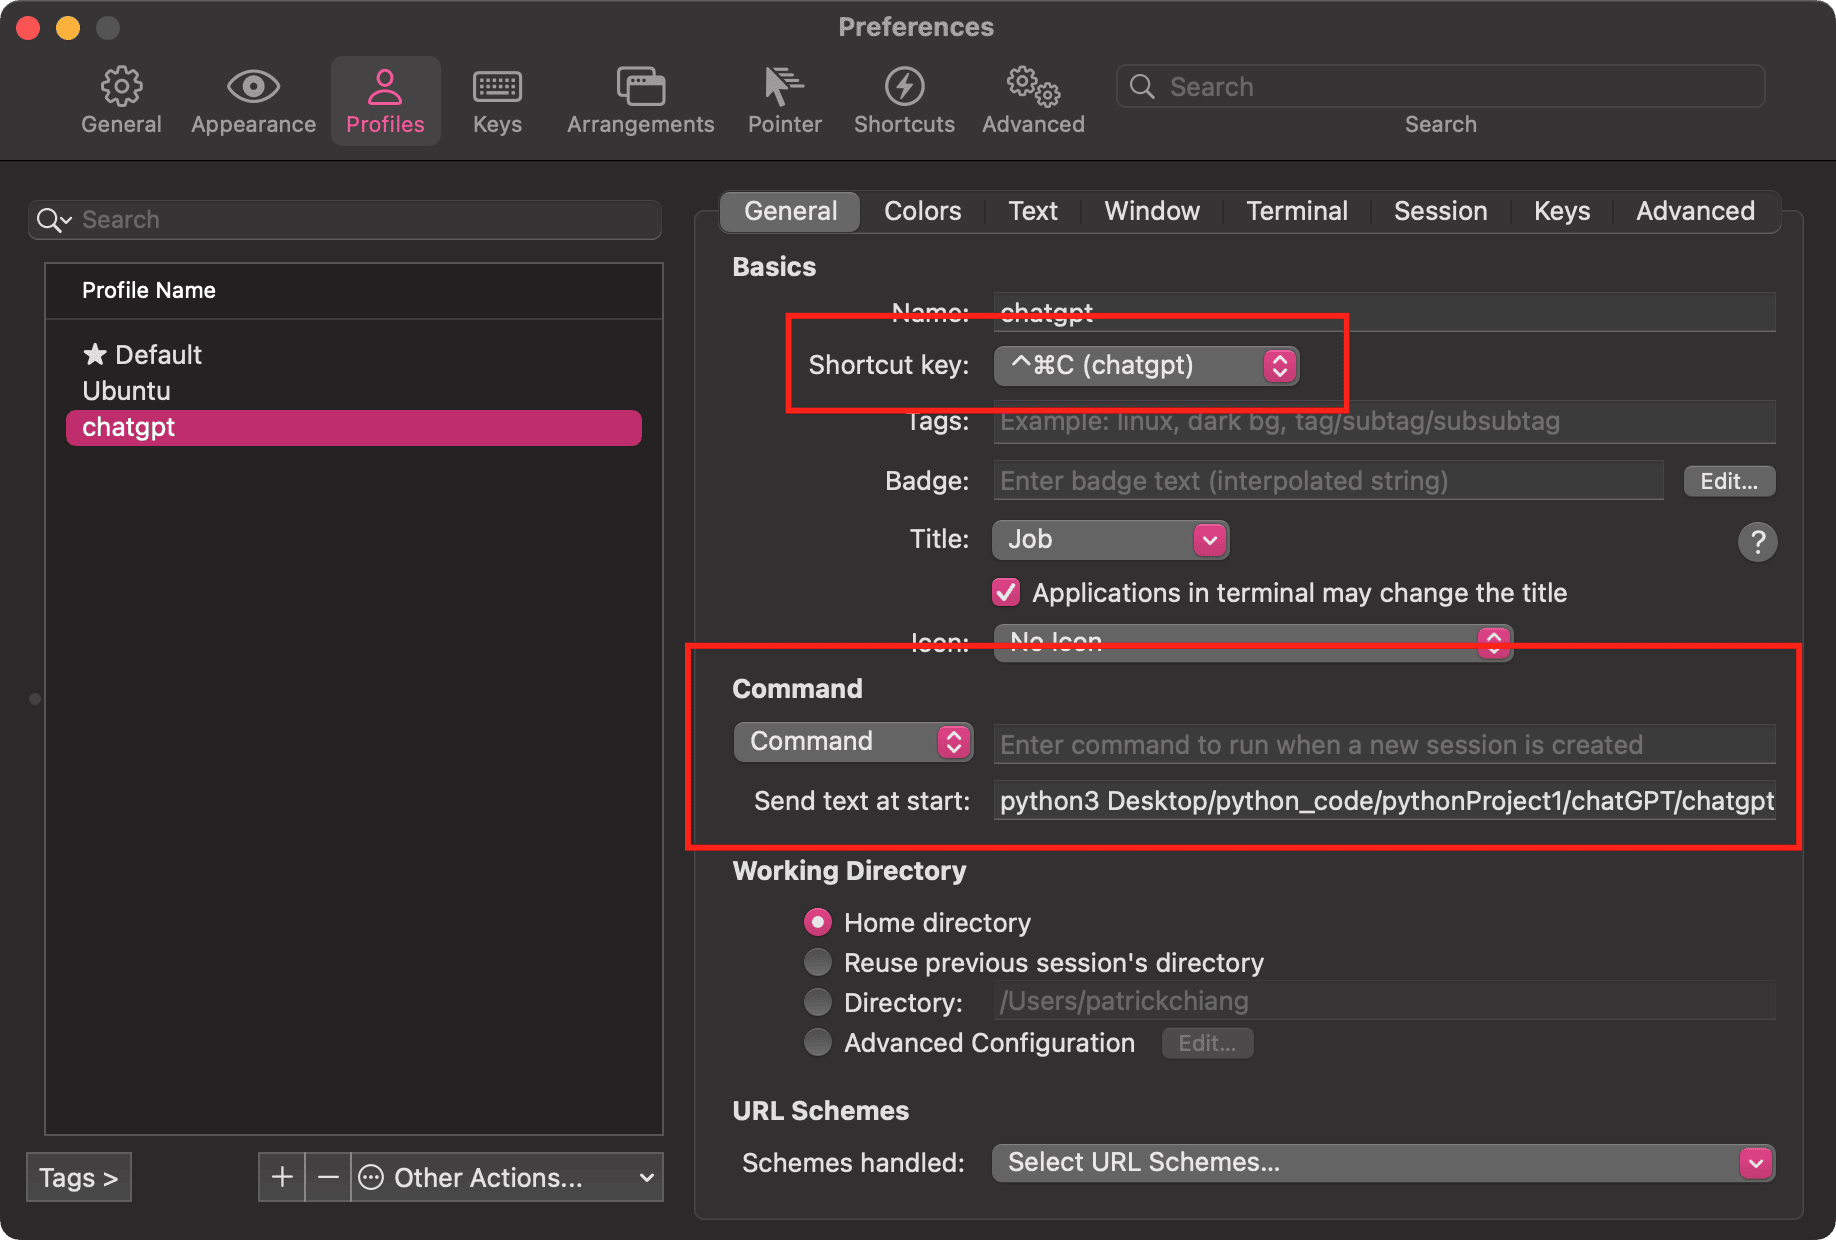
Task: Switch to the Session tab
Action: [x=1440, y=211]
